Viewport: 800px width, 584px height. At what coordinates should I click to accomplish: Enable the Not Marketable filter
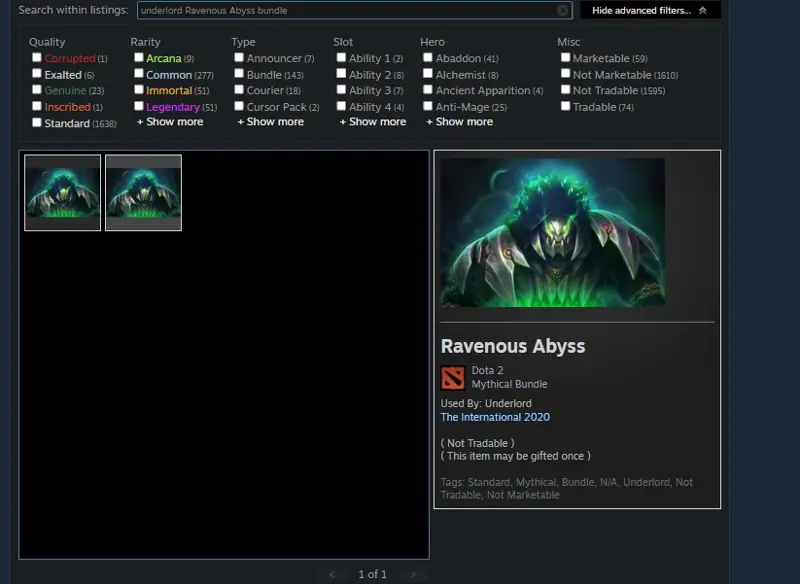click(x=565, y=74)
